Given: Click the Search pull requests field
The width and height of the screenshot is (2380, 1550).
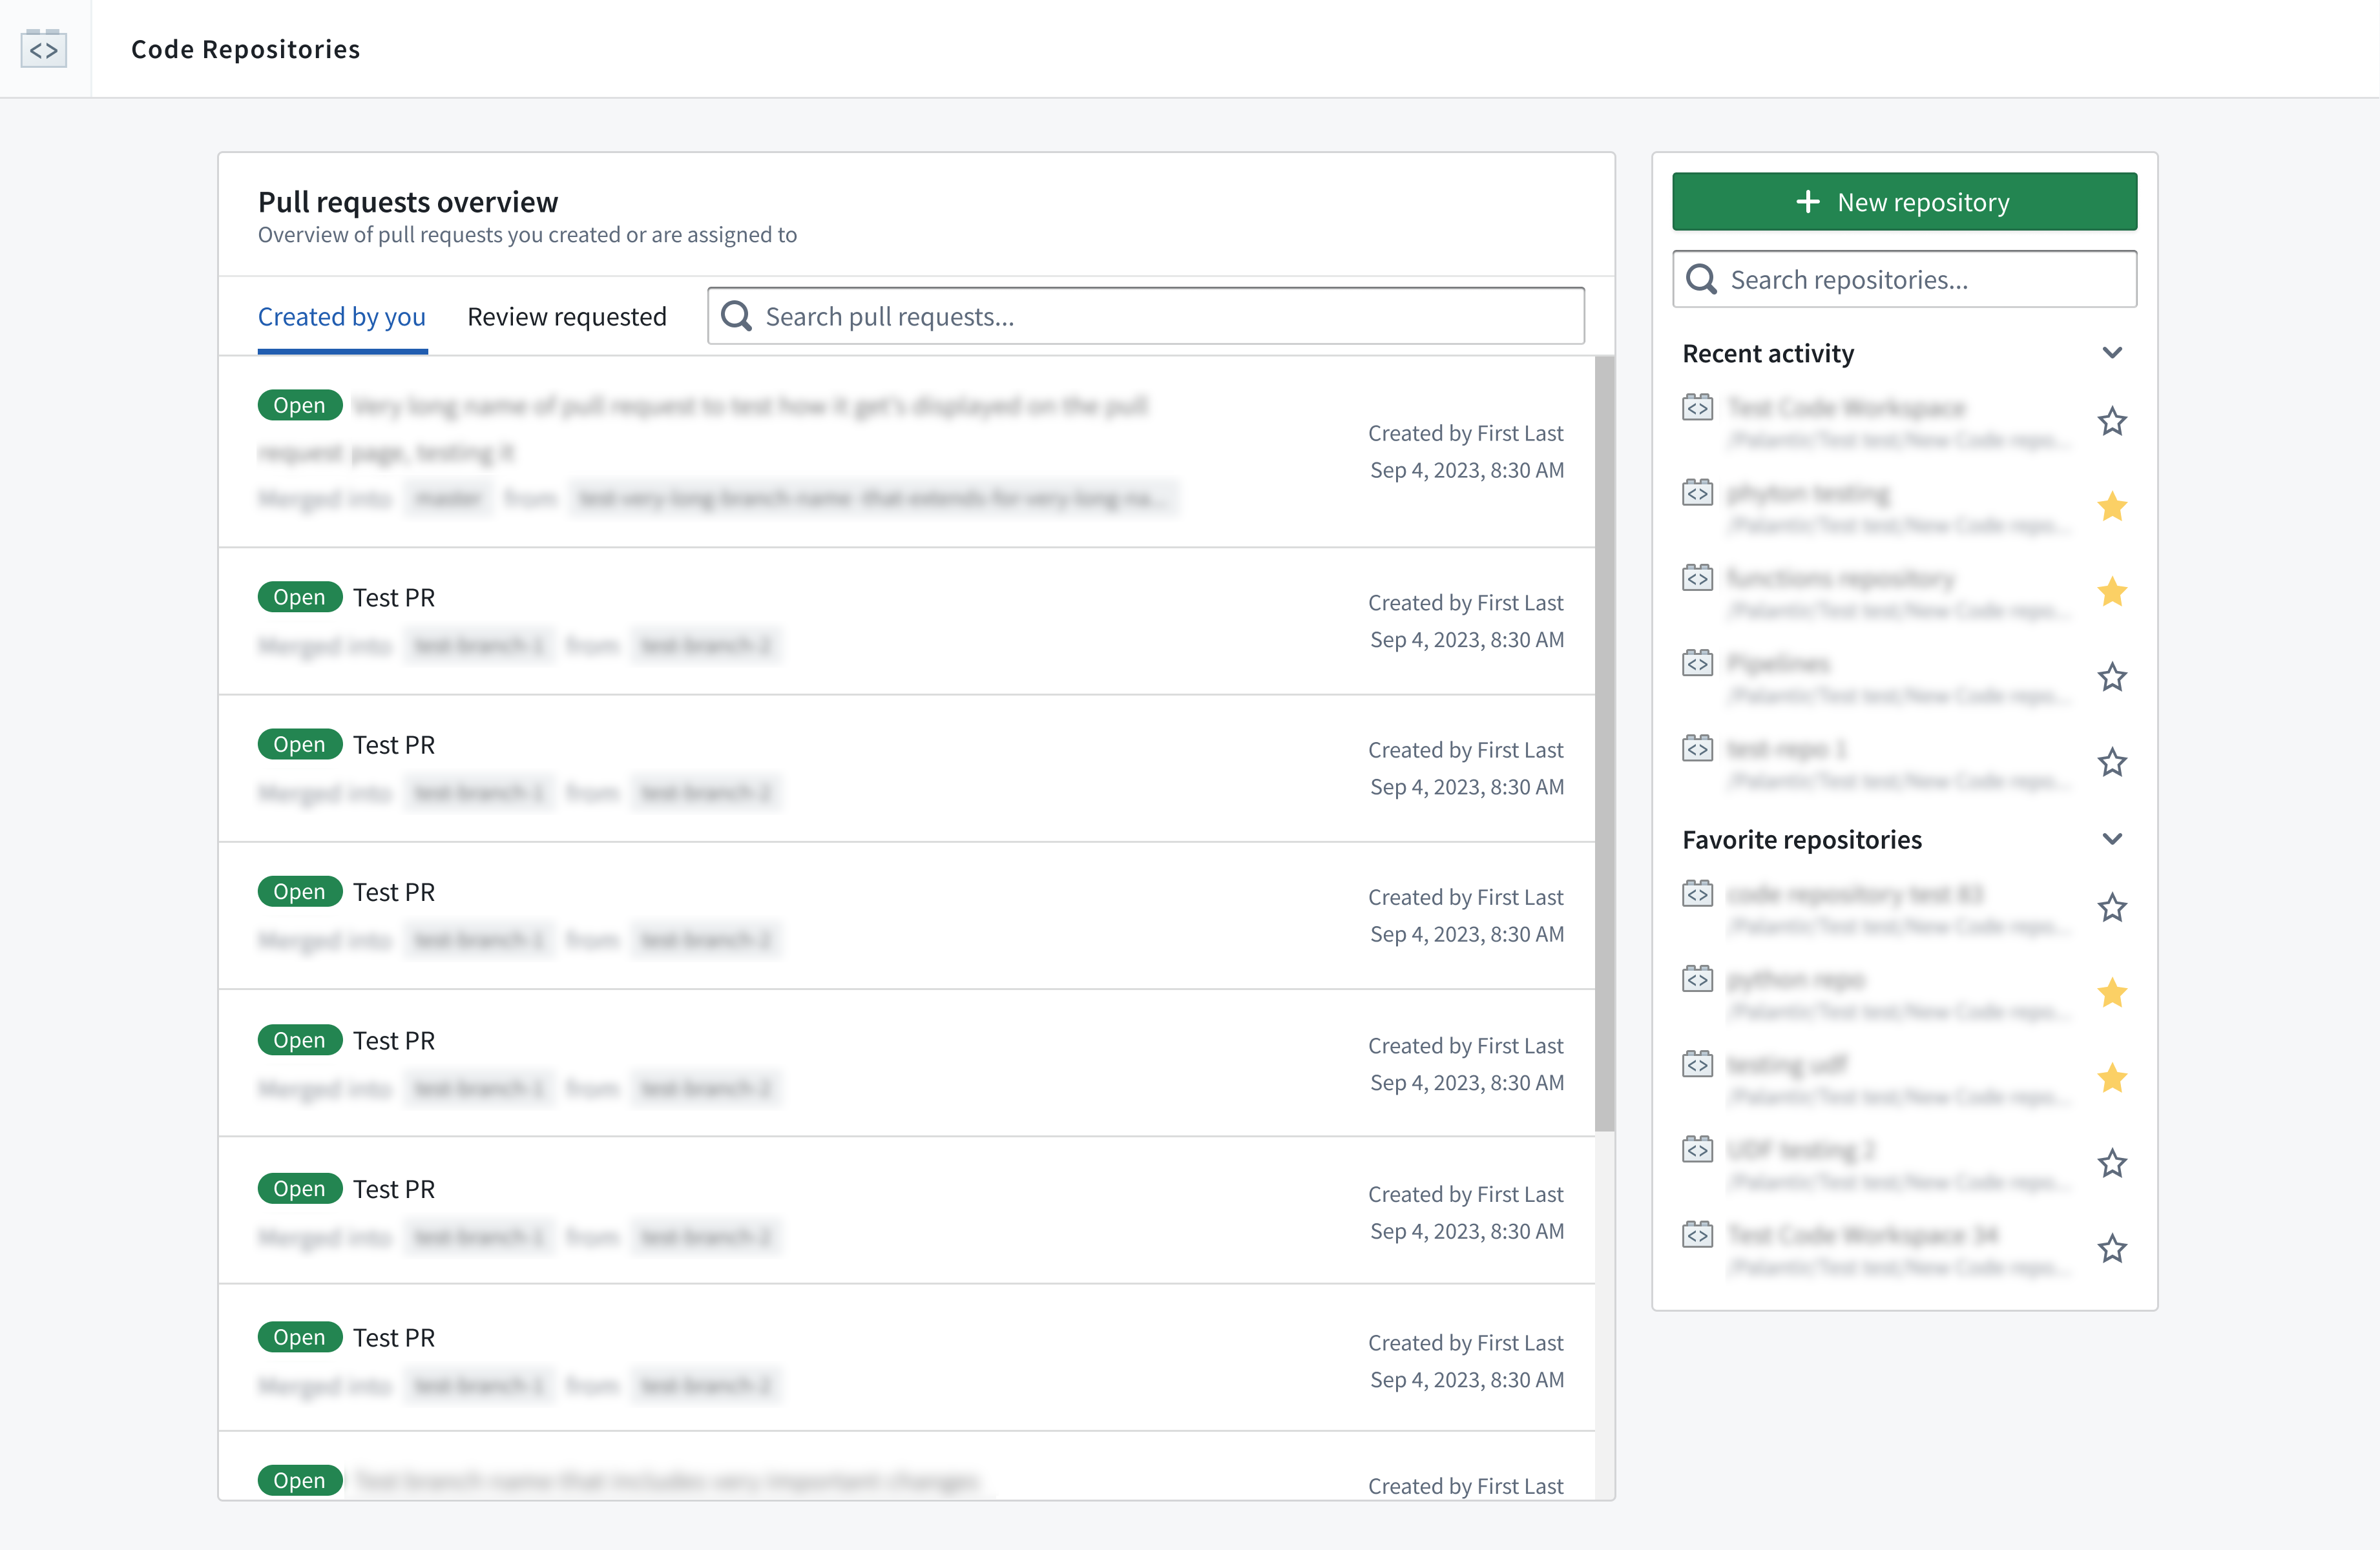Looking at the screenshot, I should coord(1146,316).
